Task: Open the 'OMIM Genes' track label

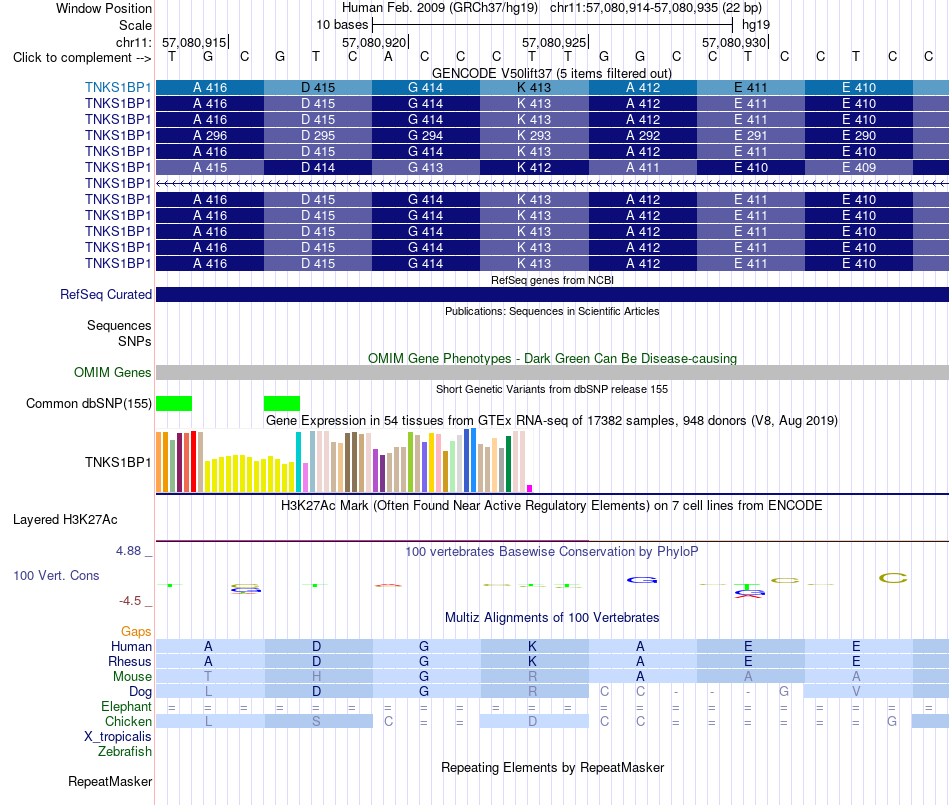Action: 112,373
